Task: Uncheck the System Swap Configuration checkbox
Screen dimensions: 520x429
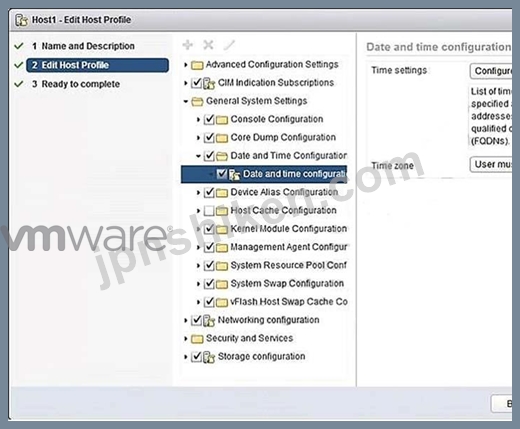Action: (209, 284)
